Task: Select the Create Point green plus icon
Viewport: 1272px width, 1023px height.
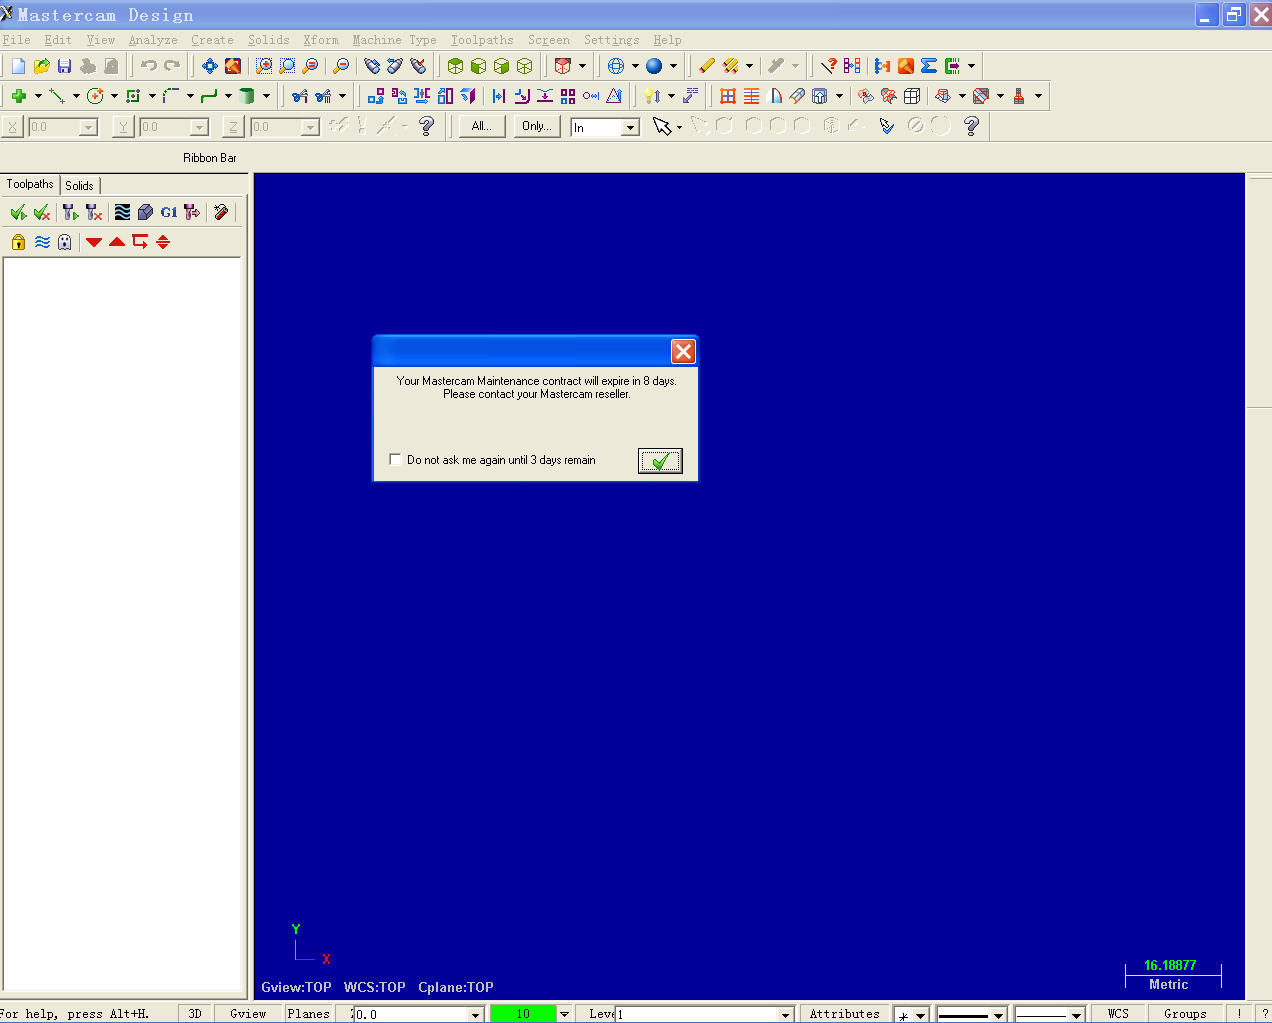Action: pyautogui.click(x=19, y=96)
